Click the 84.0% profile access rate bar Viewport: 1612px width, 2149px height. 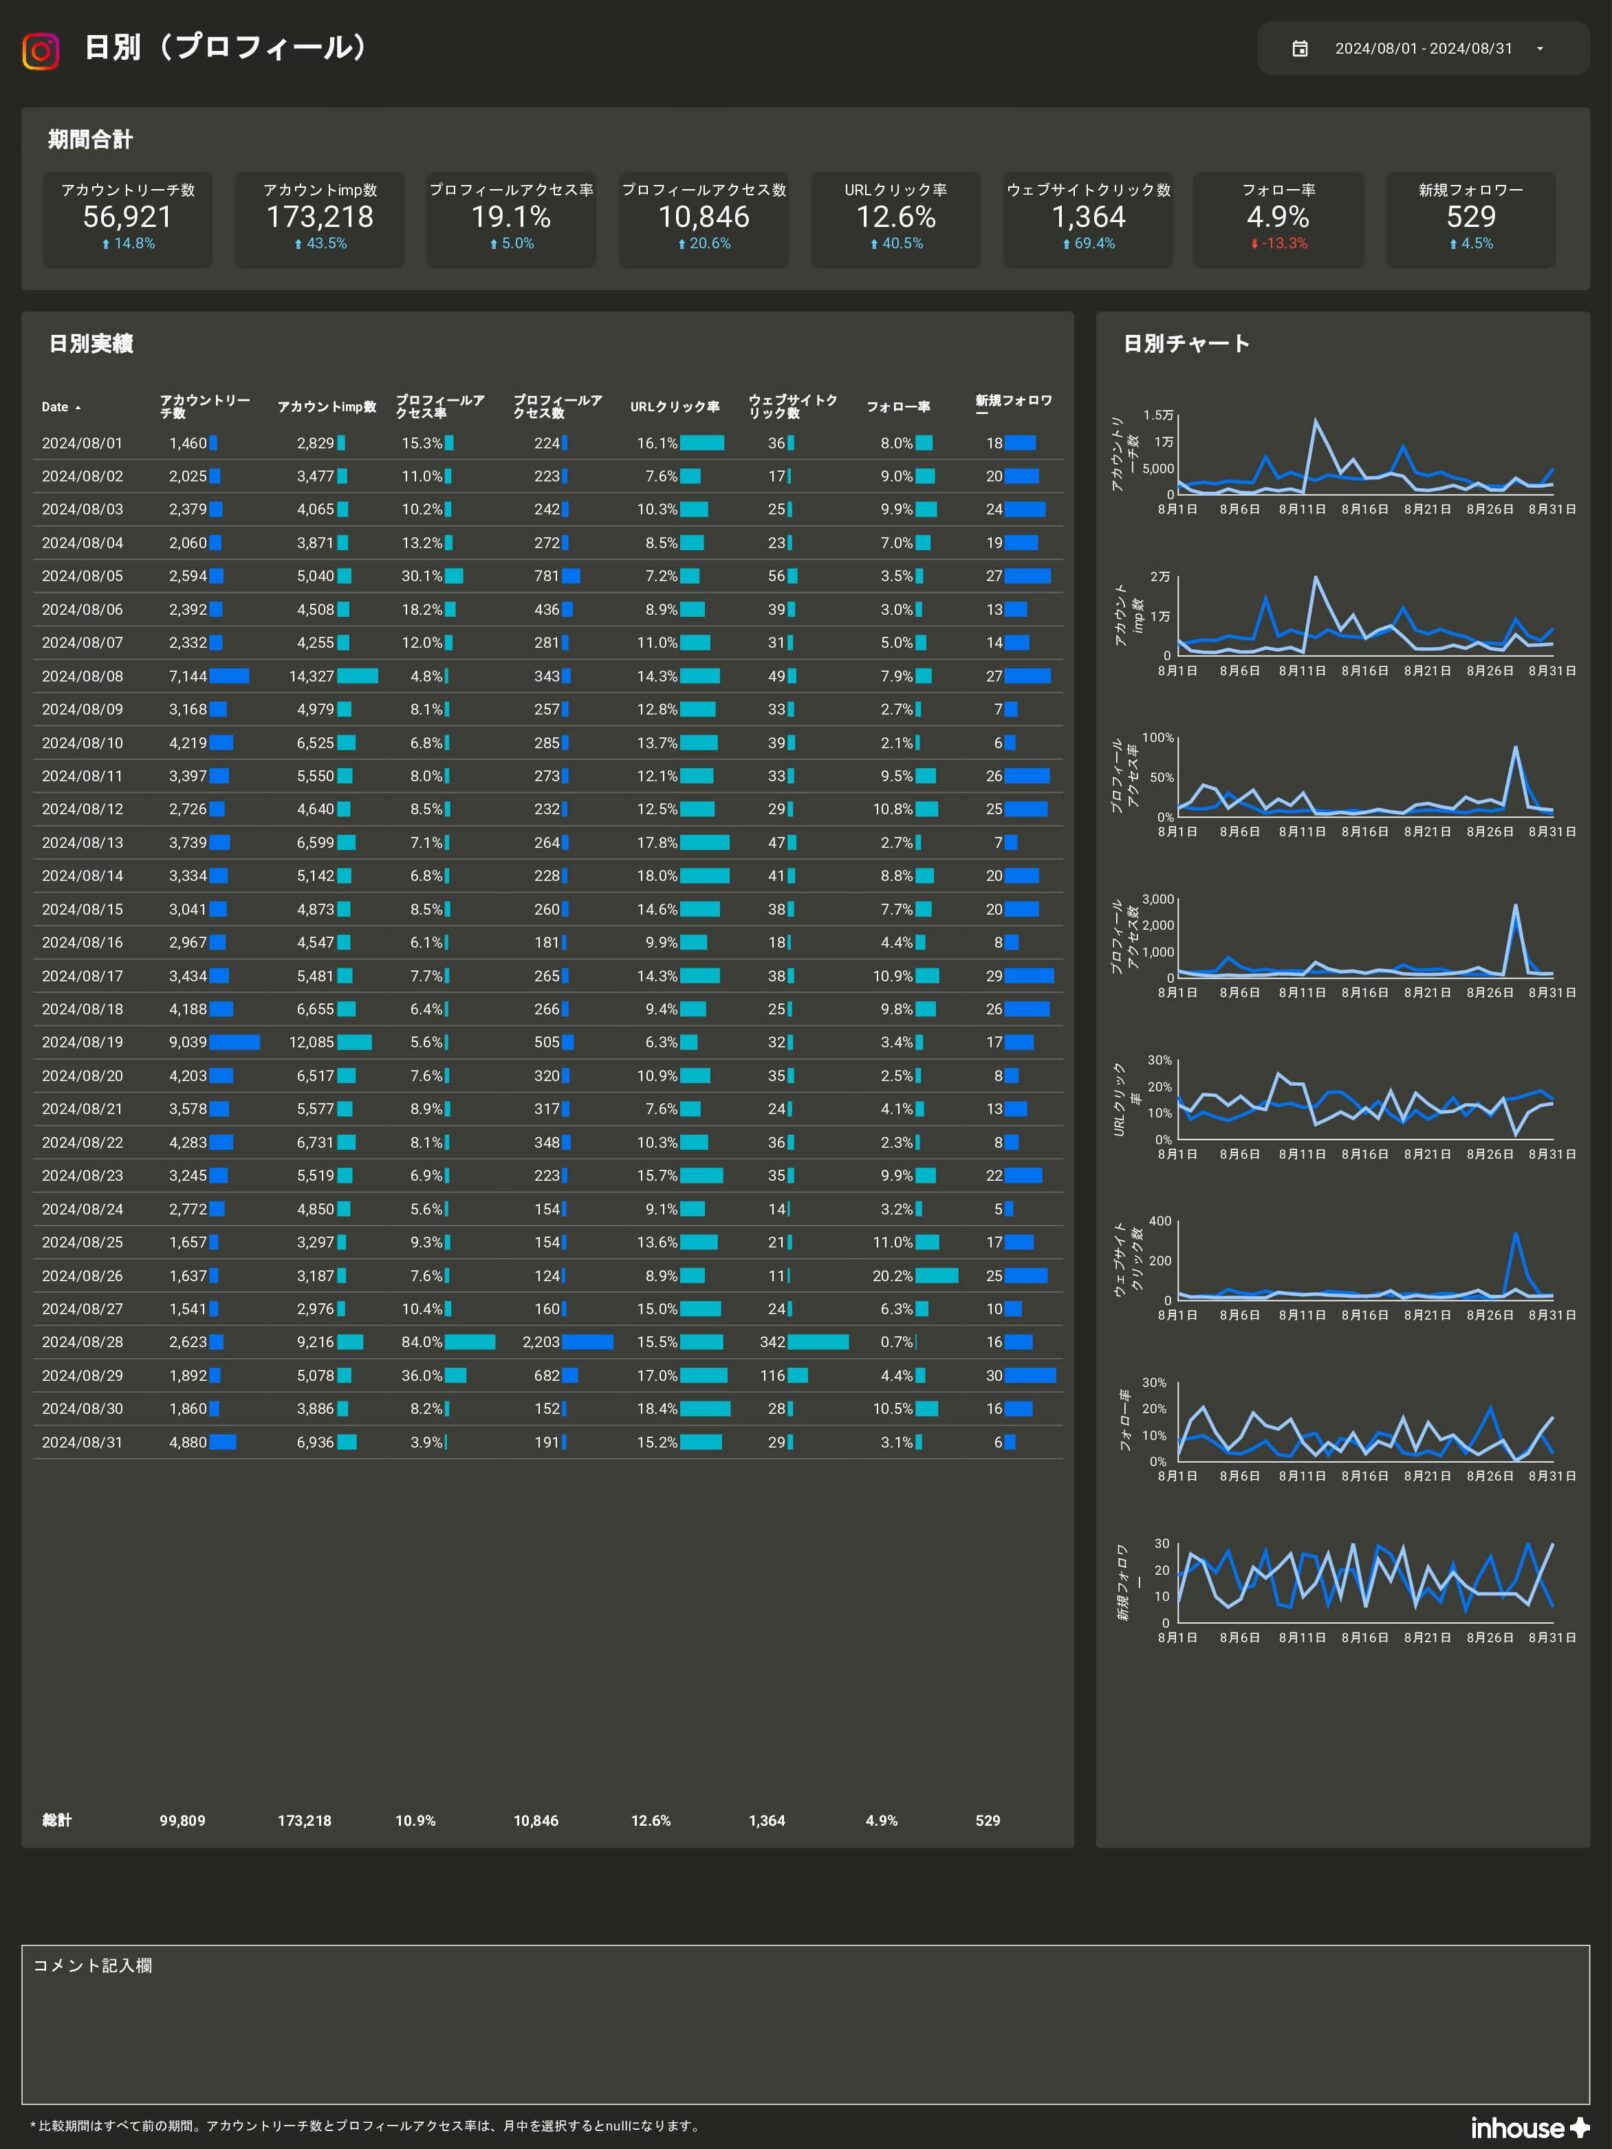[470, 1342]
